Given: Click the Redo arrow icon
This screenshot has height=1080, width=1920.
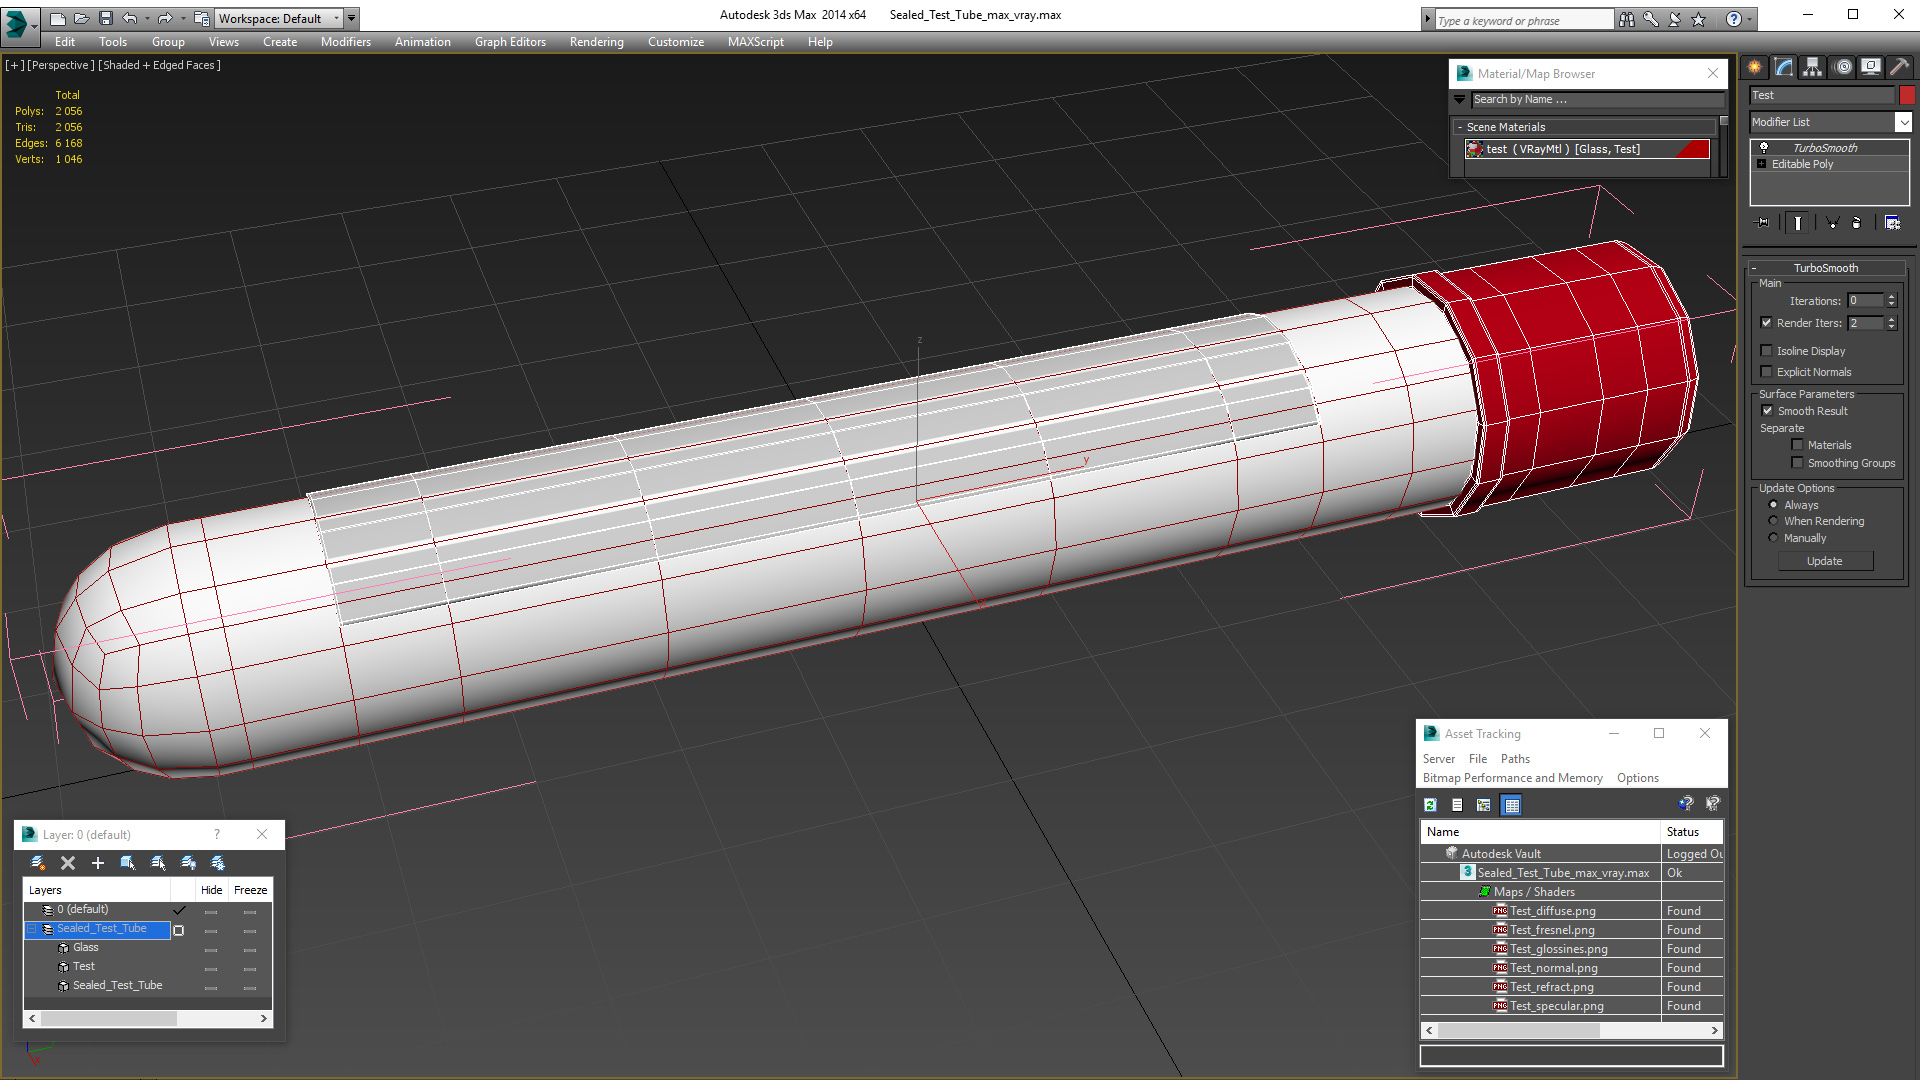Looking at the screenshot, I should coord(165,18).
